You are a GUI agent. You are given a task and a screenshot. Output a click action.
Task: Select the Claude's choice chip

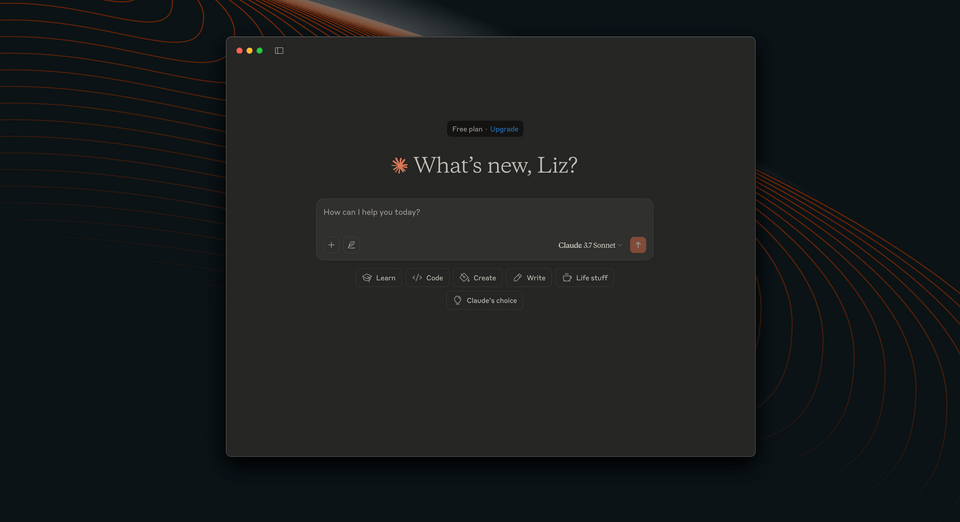click(485, 300)
